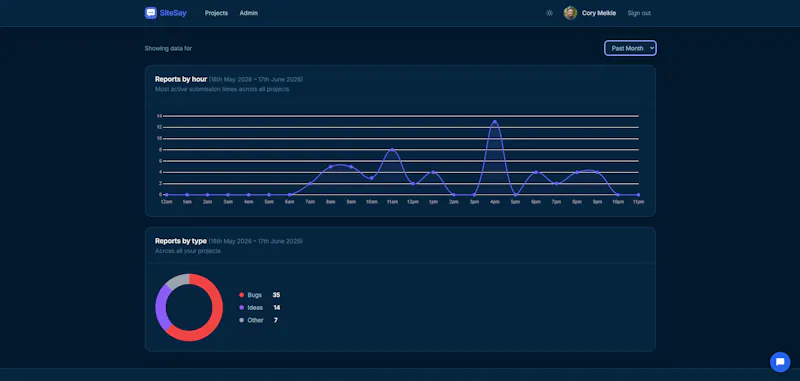Click the SiteSay logo icon

click(x=151, y=13)
